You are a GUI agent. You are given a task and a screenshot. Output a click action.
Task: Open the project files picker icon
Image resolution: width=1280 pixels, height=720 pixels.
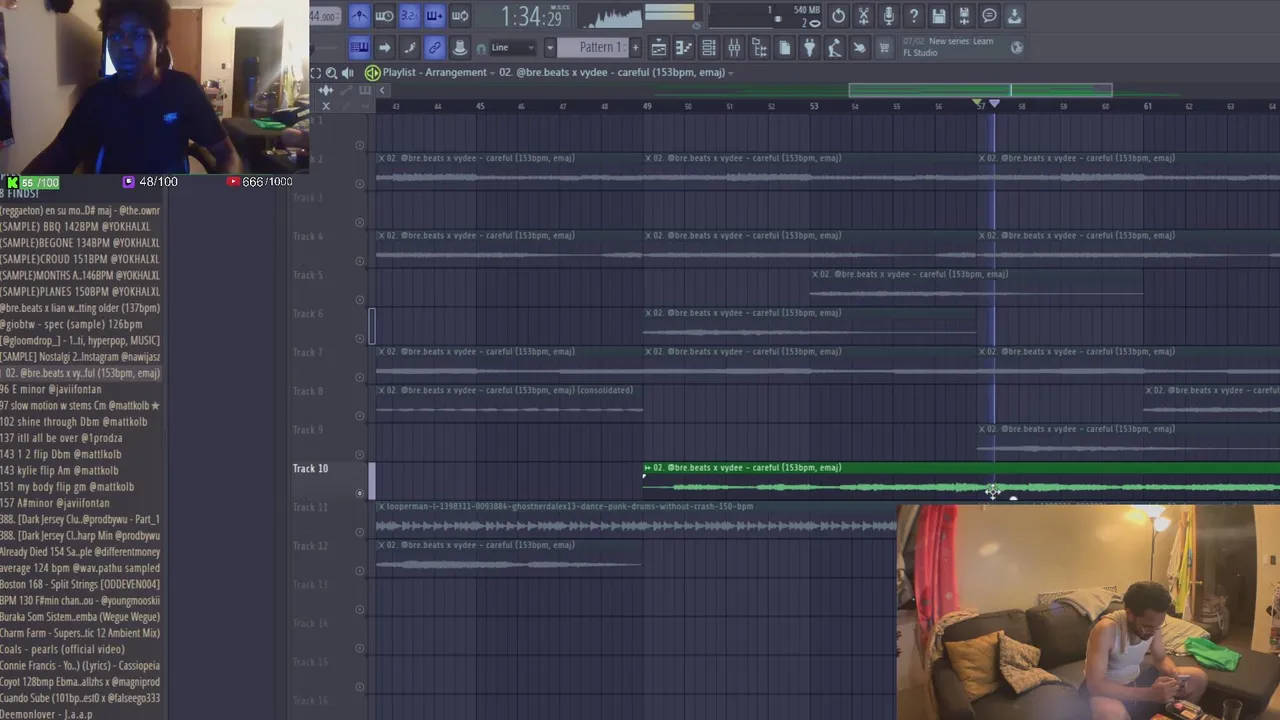point(785,47)
